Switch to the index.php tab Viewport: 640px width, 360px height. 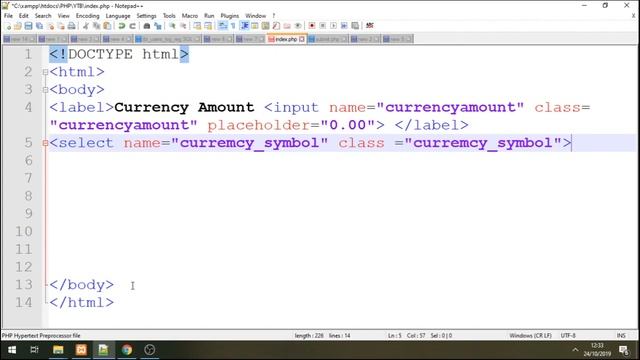coord(286,39)
